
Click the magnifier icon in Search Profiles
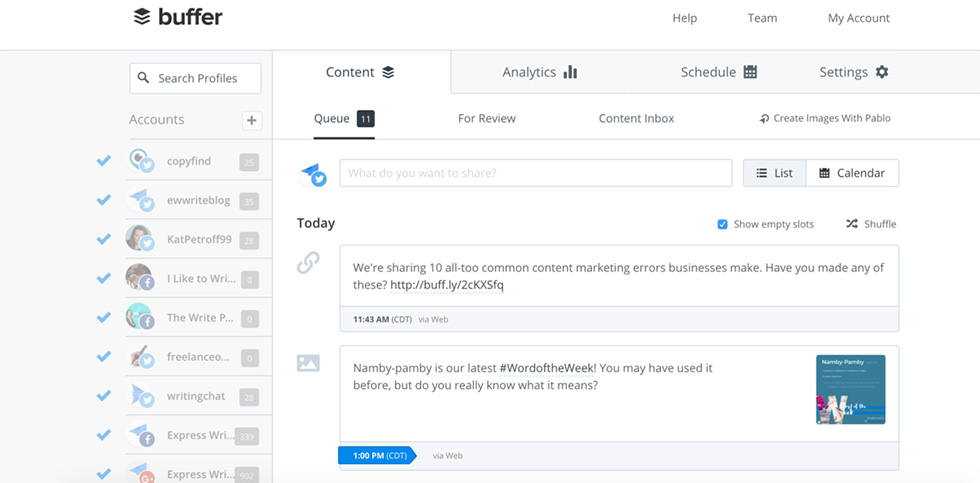143,77
